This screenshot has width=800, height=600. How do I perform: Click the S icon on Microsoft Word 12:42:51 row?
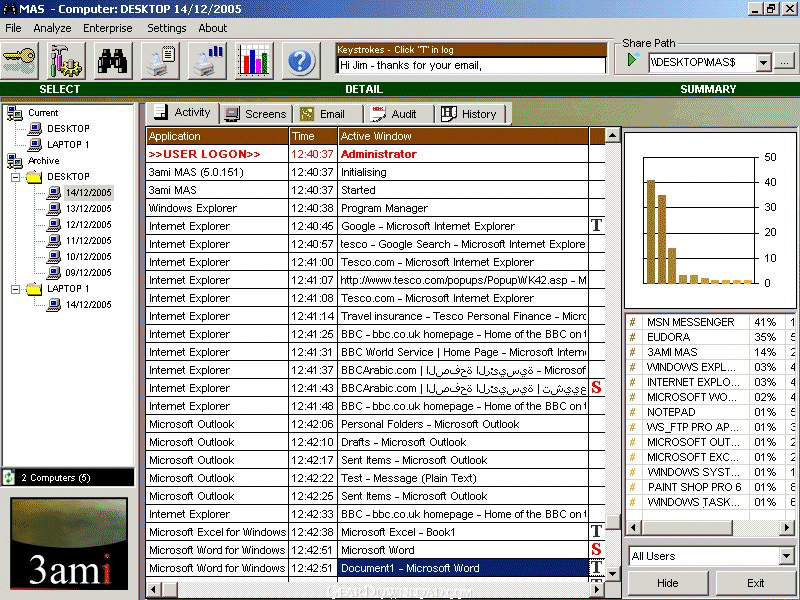[596, 549]
